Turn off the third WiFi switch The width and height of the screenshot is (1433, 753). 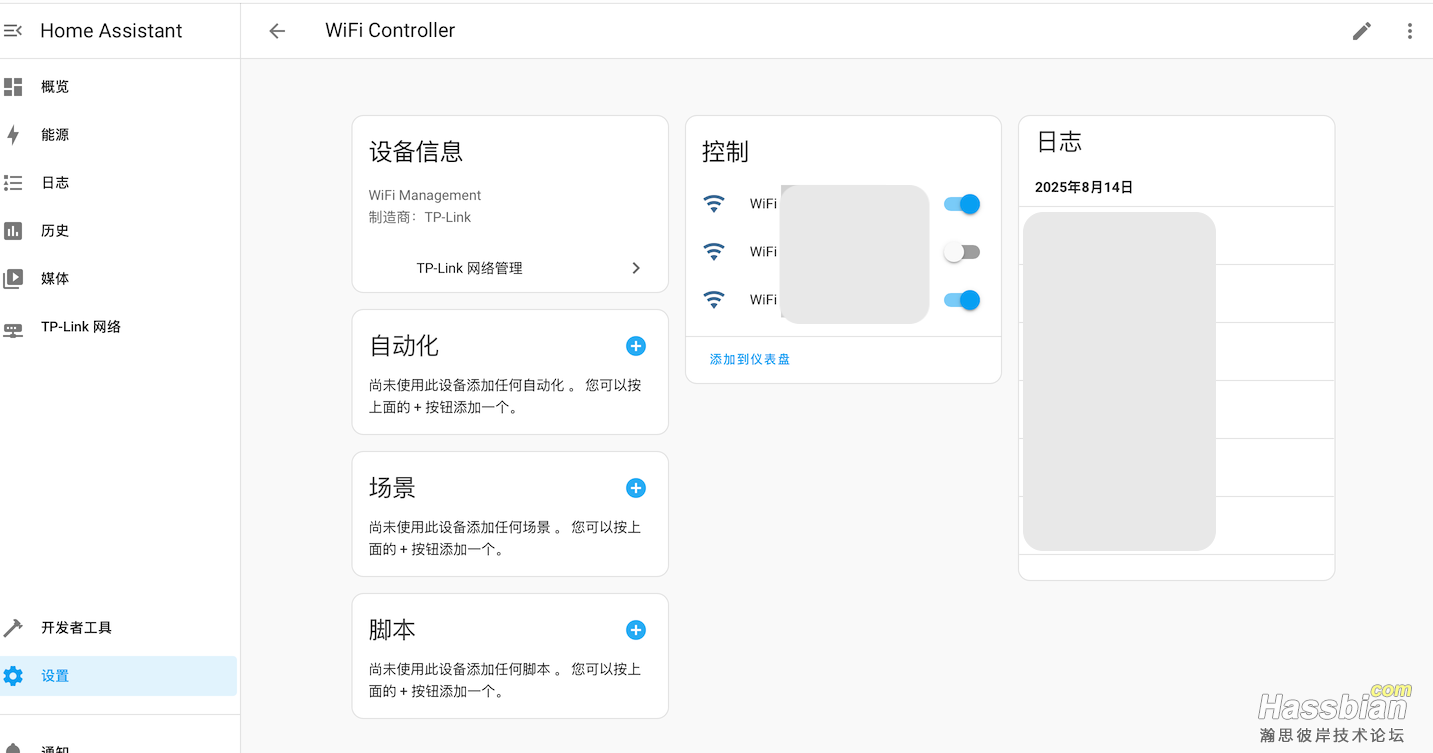(x=962, y=300)
